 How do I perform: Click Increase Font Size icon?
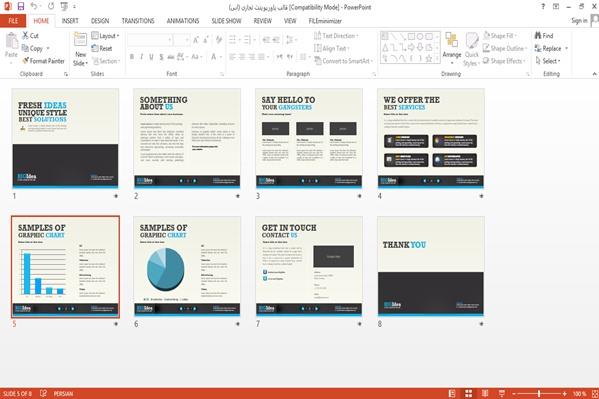(x=196, y=40)
